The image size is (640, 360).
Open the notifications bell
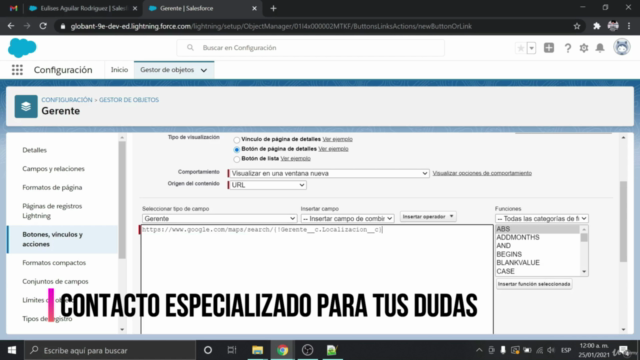tap(600, 48)
